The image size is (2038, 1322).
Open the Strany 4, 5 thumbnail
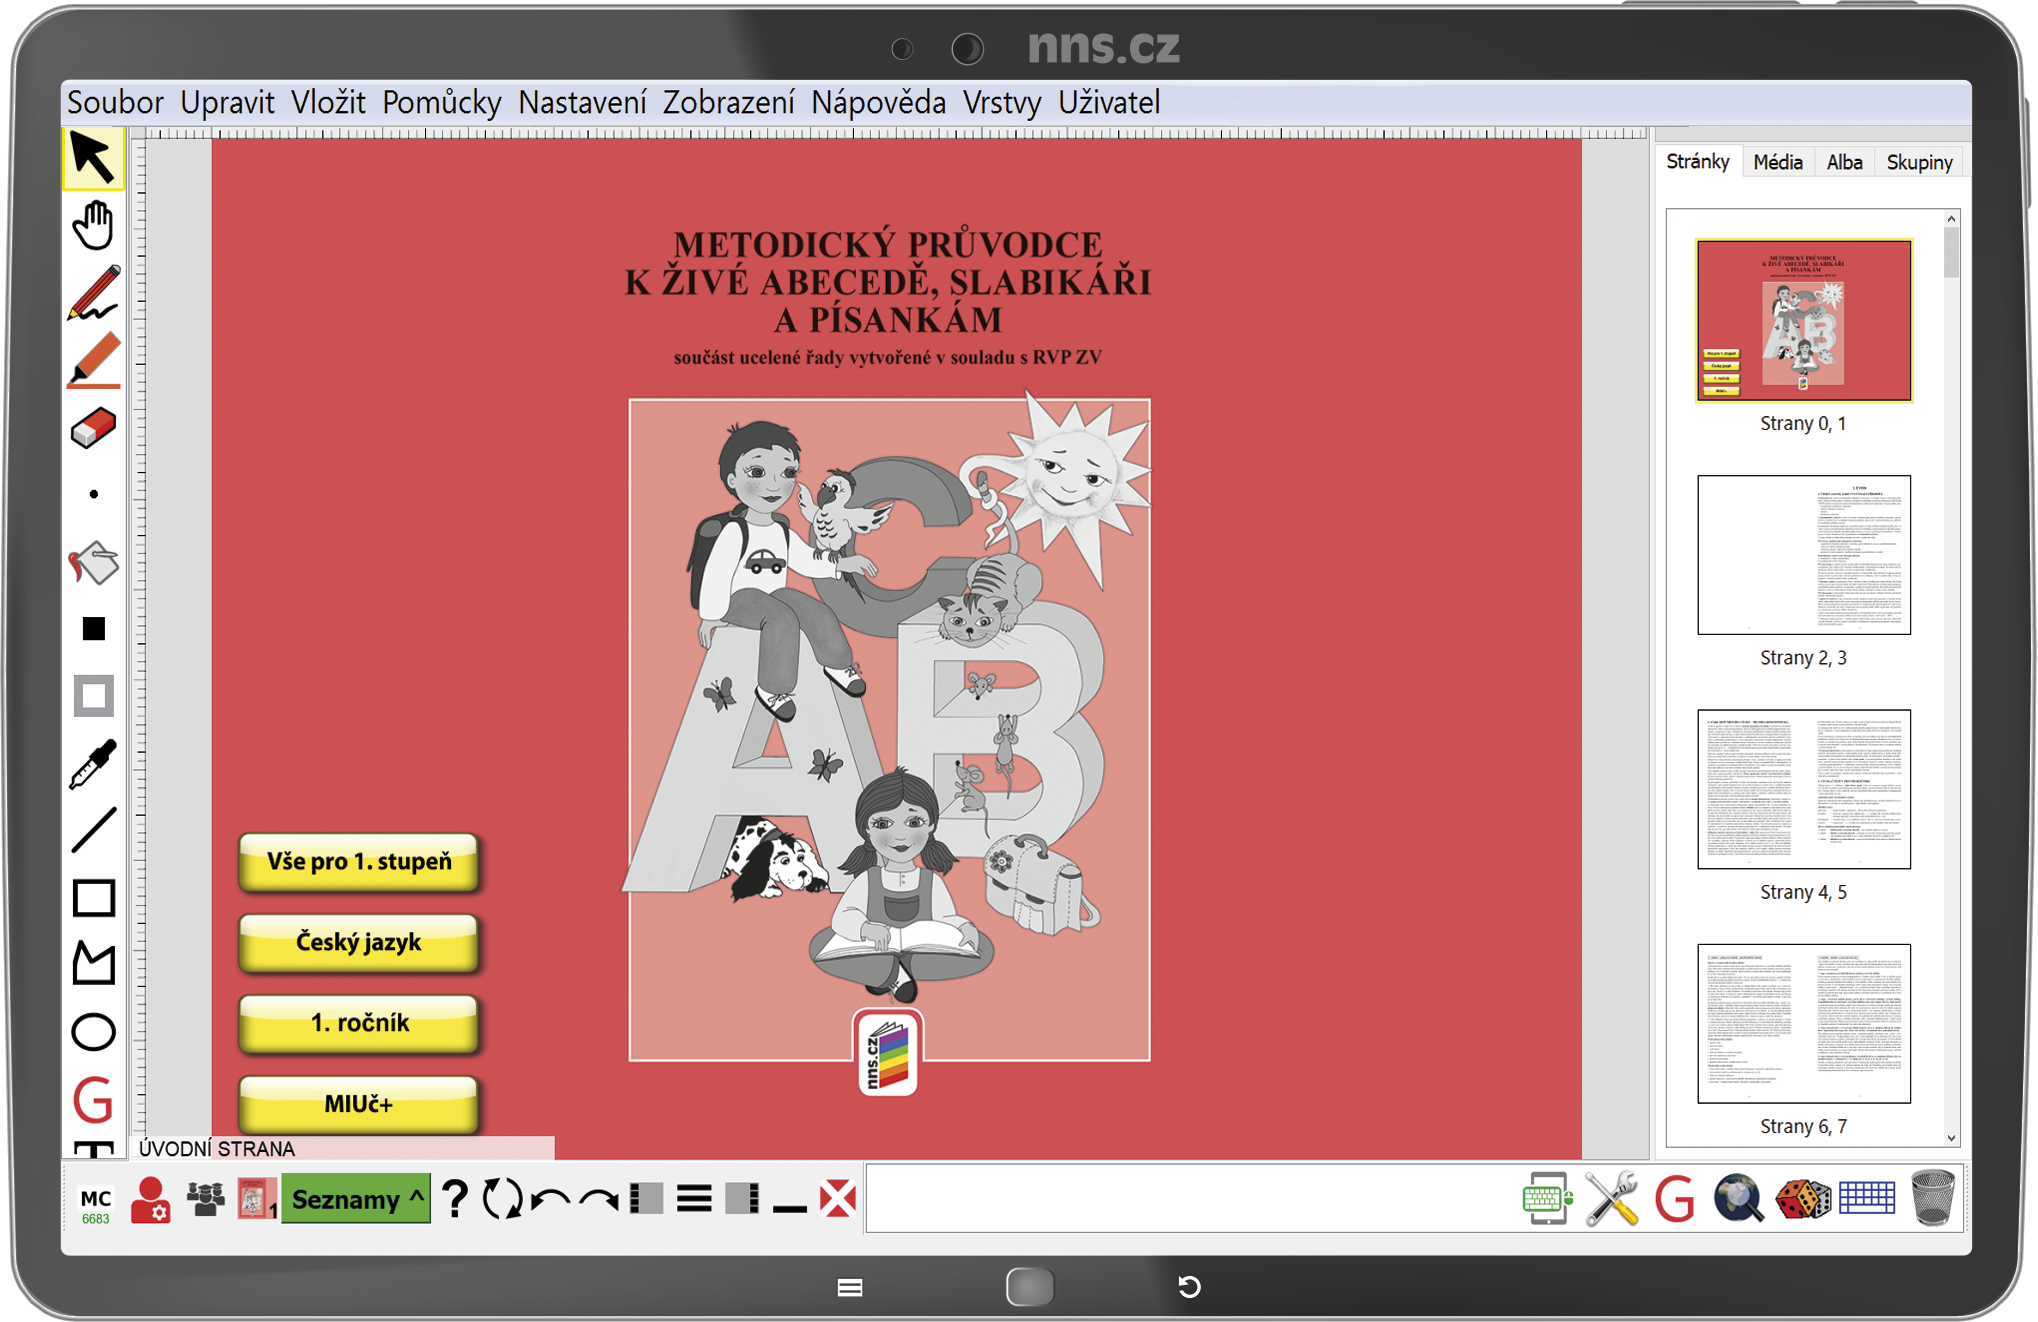1803,789
